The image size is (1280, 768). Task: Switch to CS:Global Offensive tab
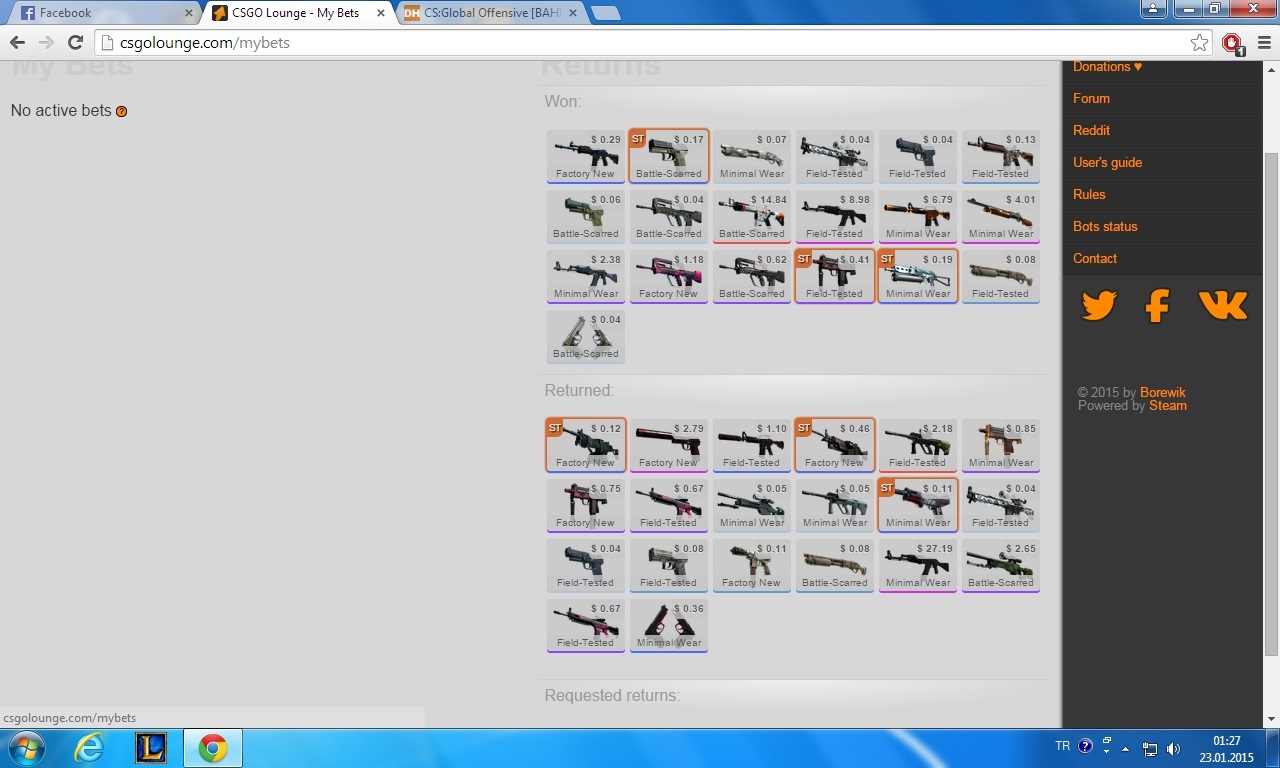pos(490,13)
